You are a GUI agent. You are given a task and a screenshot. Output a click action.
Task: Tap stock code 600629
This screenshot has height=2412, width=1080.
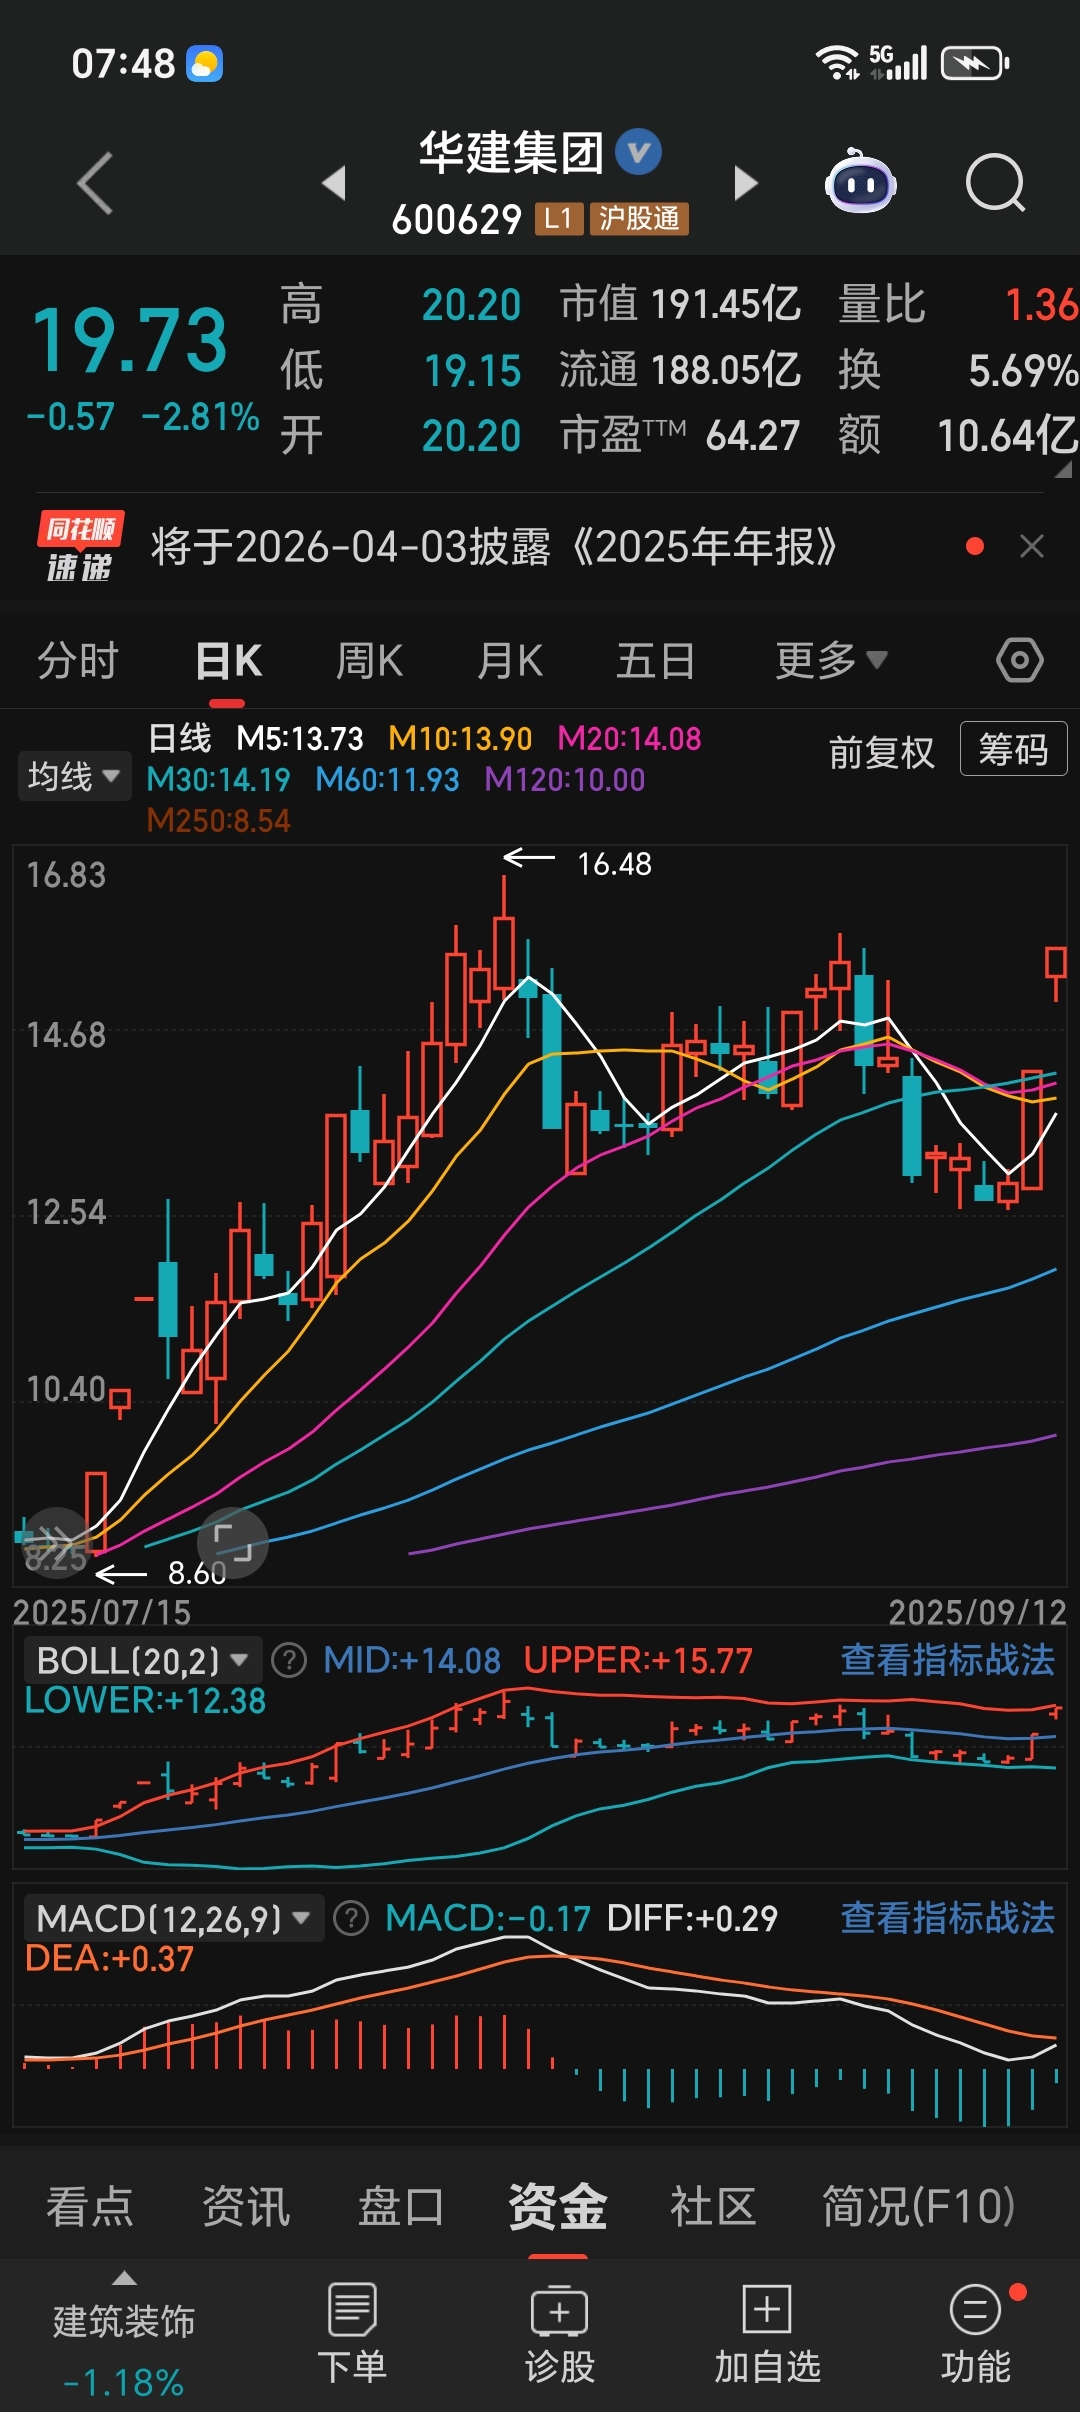click(457, 219)
